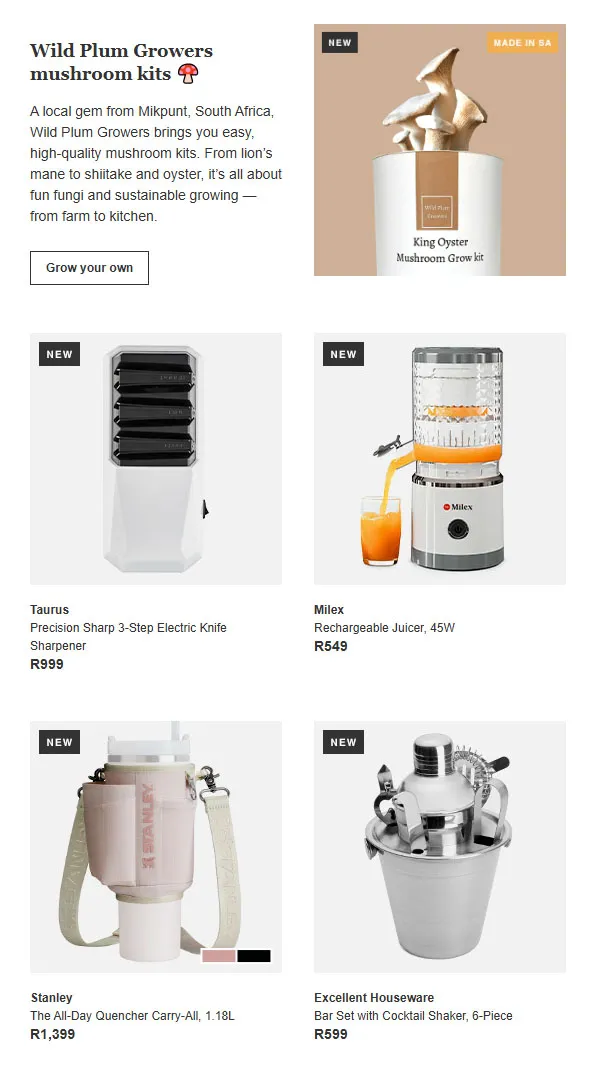Click NEW badge on mushroom kit image

coord(340,42)
